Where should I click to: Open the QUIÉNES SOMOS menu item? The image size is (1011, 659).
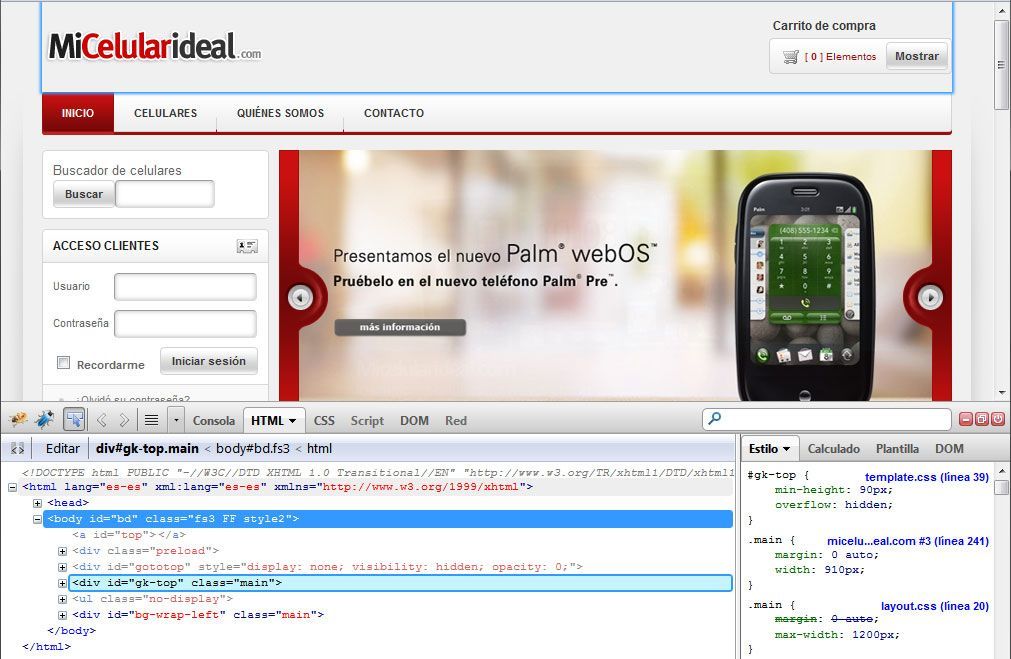(x=280, y=113)
